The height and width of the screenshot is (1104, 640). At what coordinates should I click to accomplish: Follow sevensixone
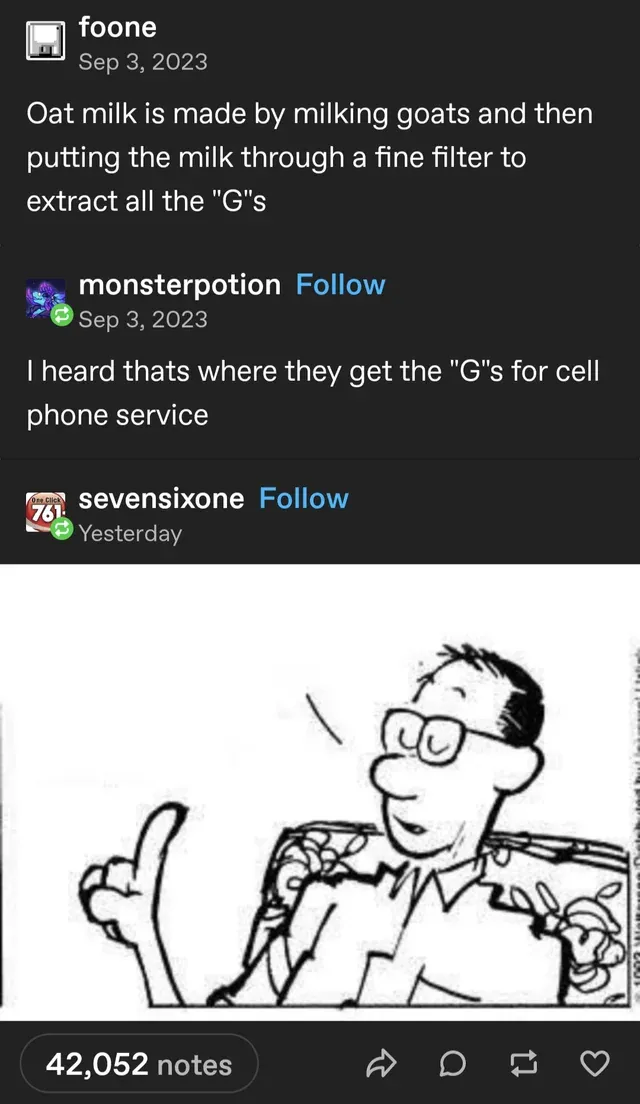303,498
